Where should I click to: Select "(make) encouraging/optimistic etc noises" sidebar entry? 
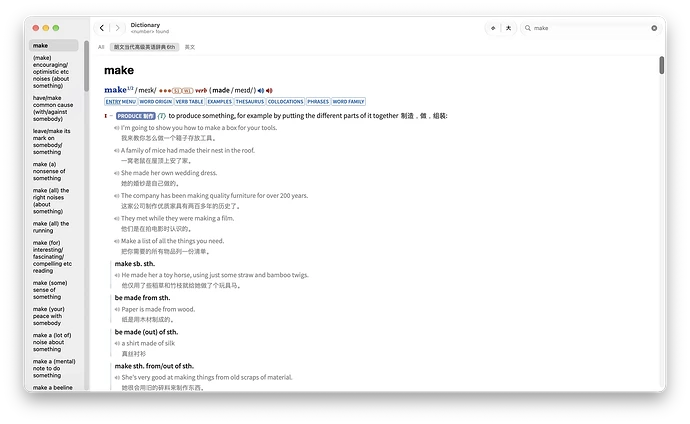54,72
